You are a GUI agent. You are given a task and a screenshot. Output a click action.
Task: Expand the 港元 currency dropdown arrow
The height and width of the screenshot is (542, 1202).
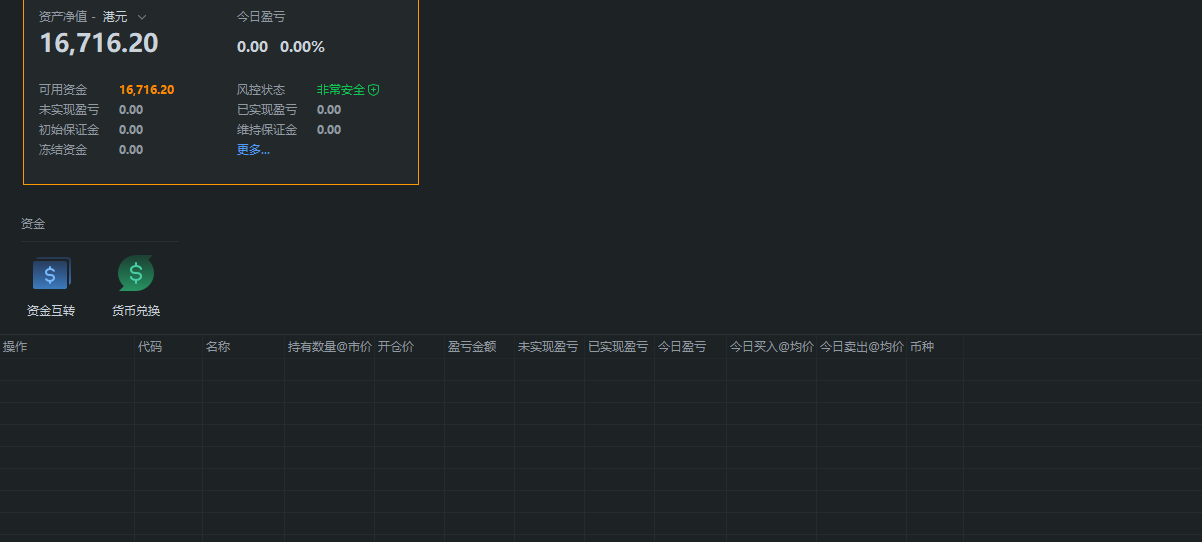142,17
